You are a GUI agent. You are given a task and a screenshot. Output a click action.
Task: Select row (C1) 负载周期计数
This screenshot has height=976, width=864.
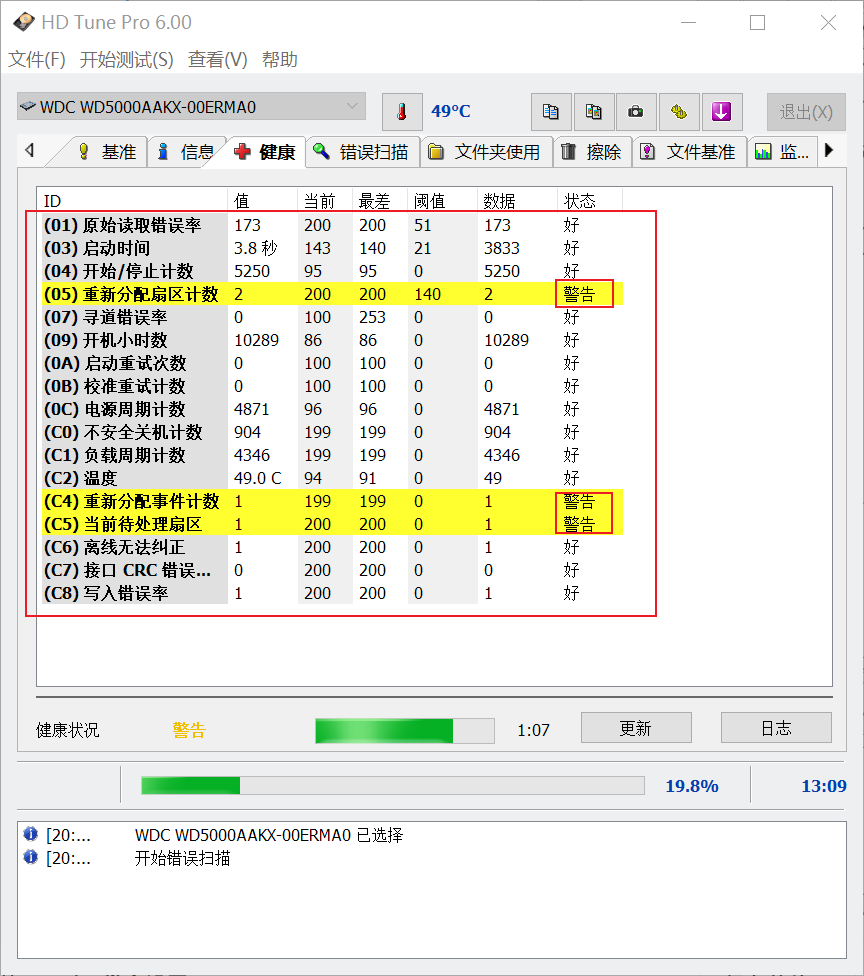point(332,455)
